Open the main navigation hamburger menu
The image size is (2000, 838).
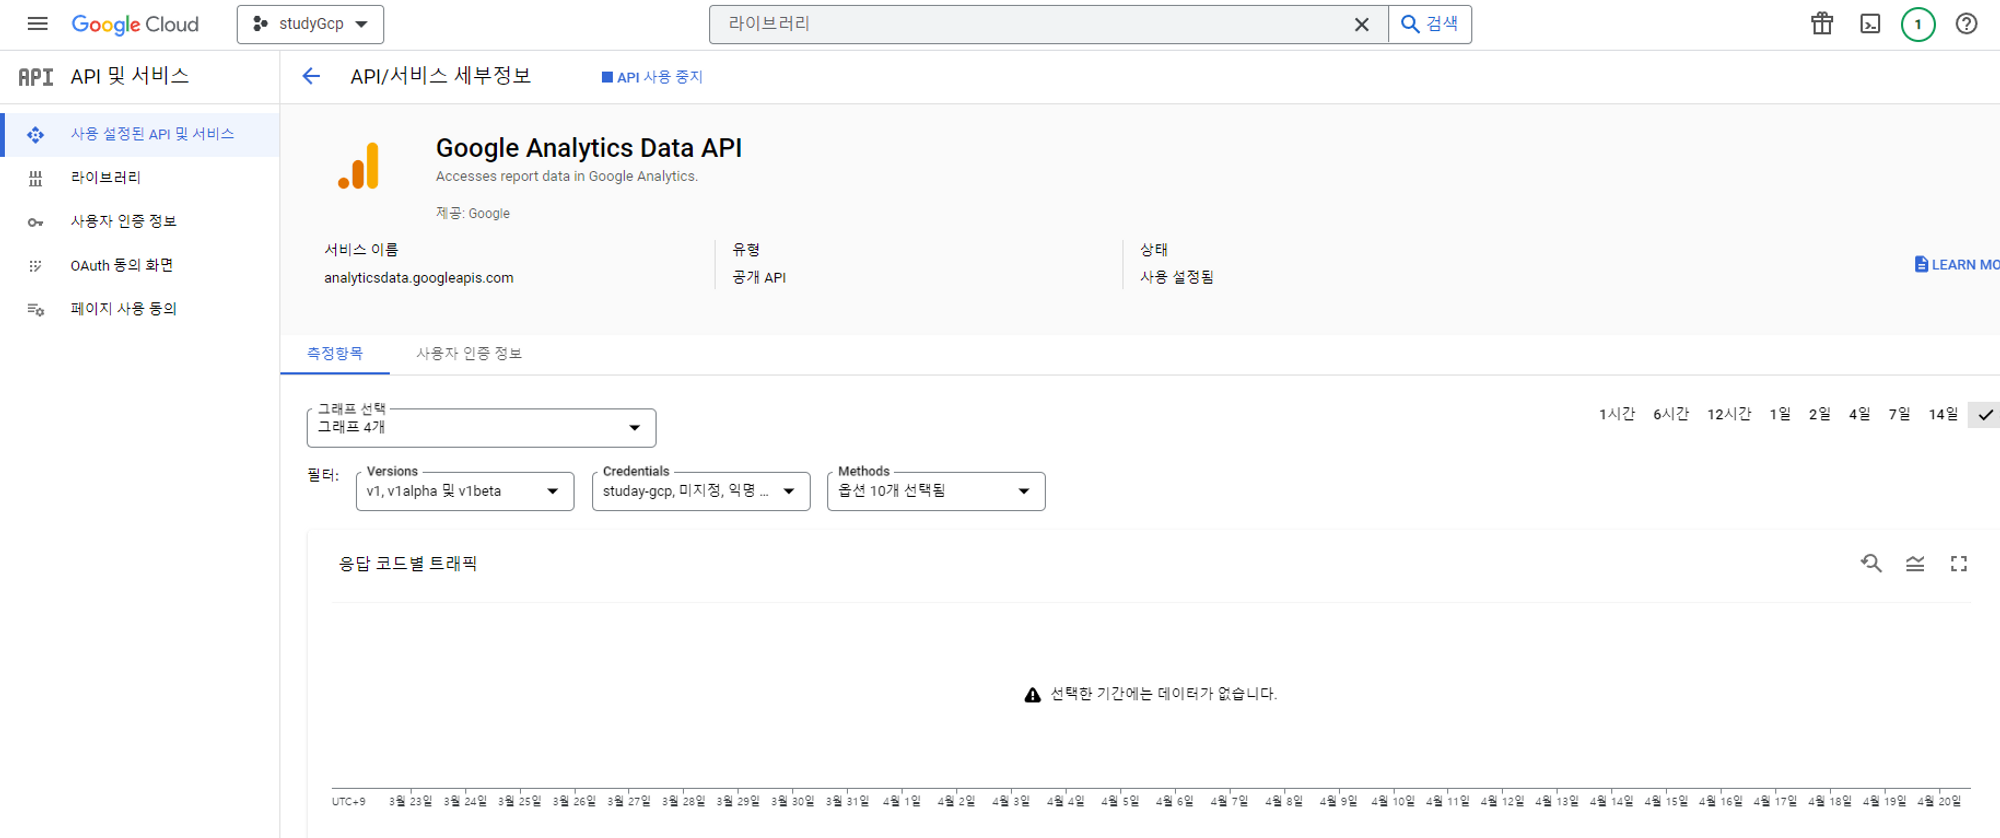pyautogui.click(x=37, y=24)
